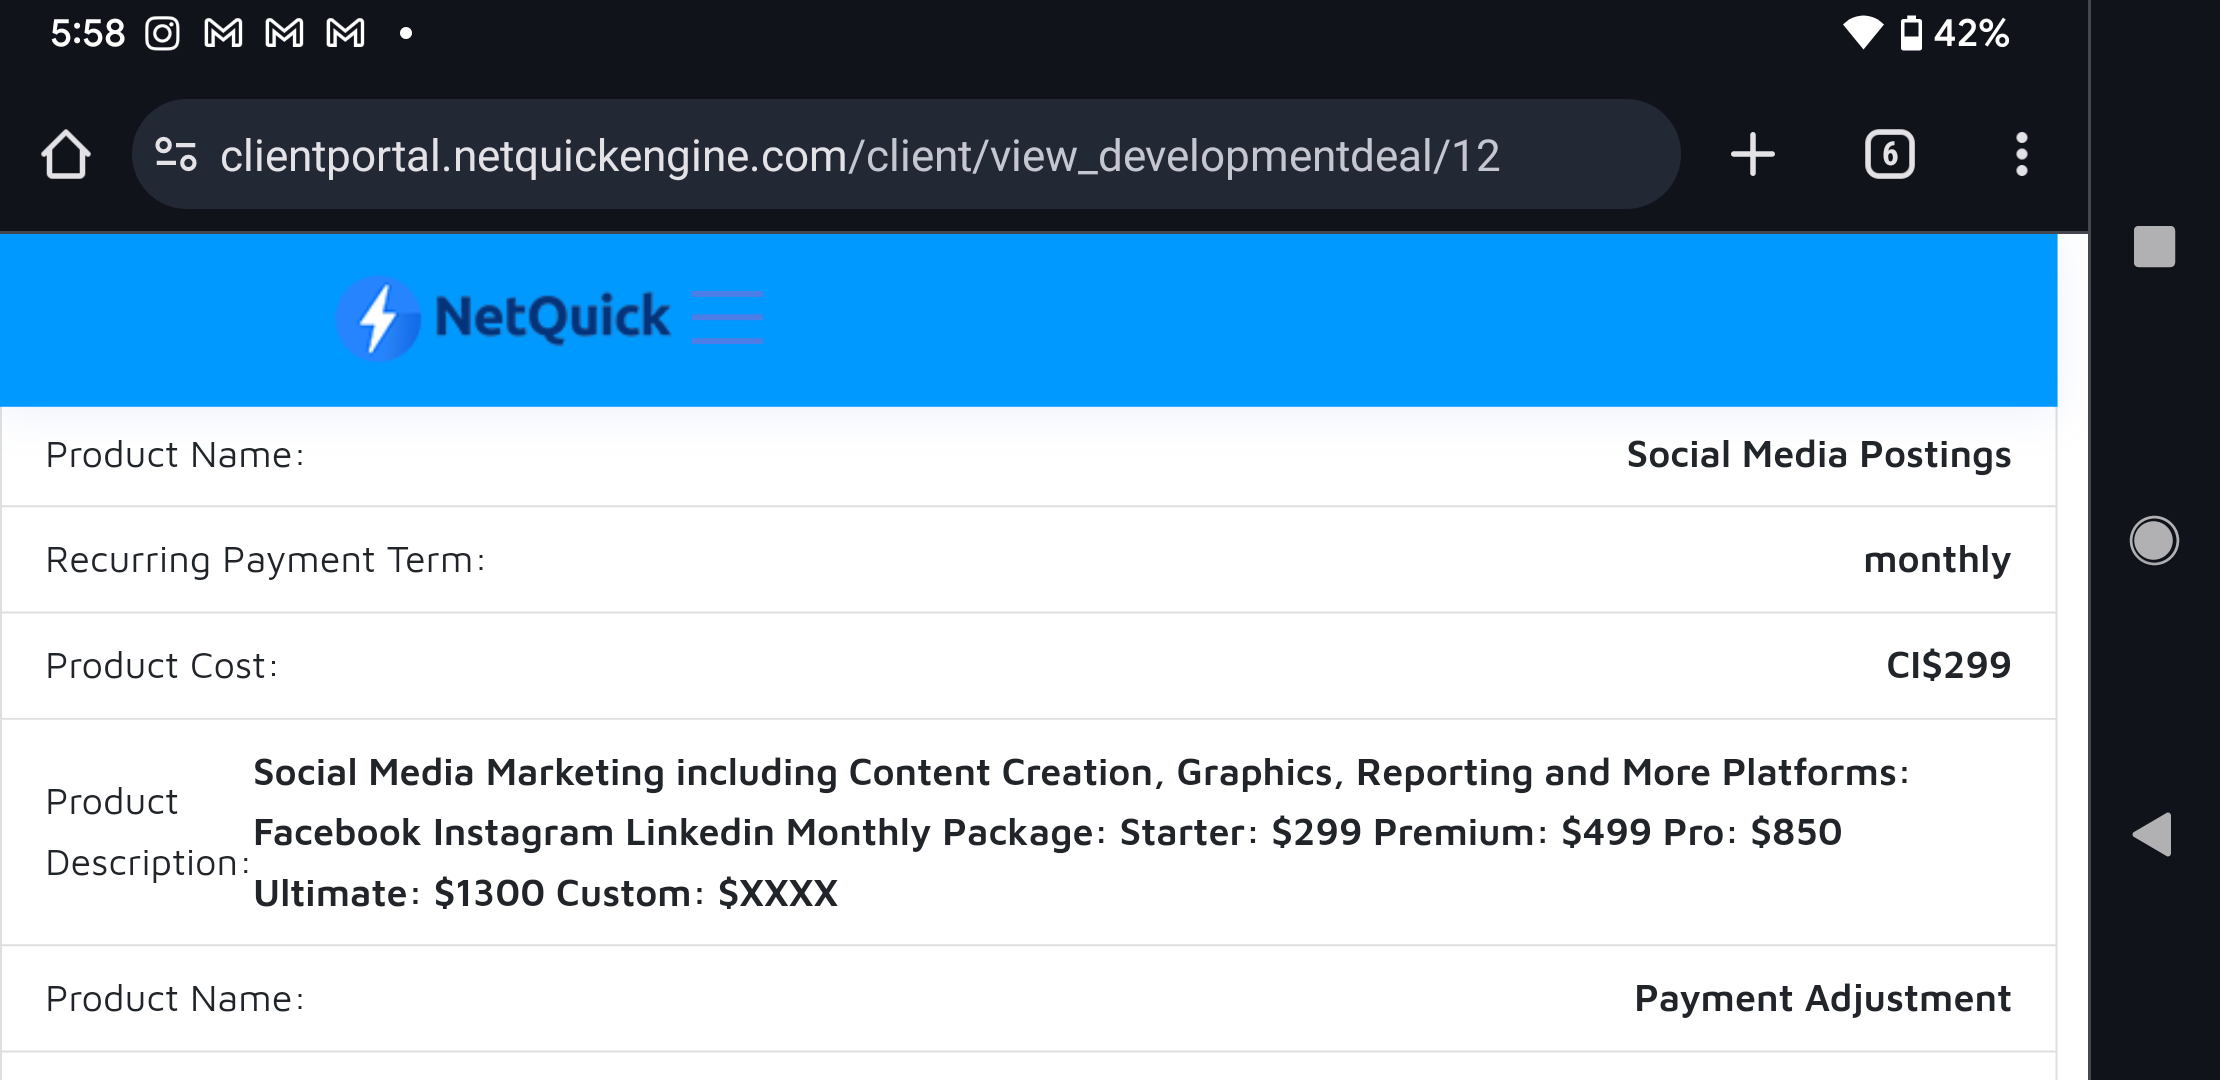Screen dimensions: 2220x1080
Task: Open the Instagram notification icon in status bar
Action: pyautogui.click(x=162, y=34)
